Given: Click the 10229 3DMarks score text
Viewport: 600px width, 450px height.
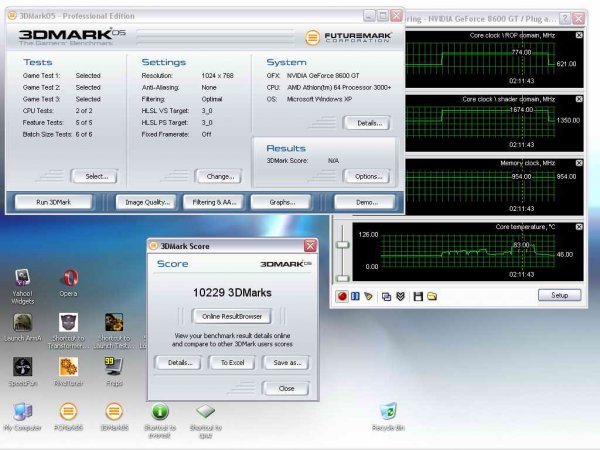Looking at the screenshot, I should point(232,293).
